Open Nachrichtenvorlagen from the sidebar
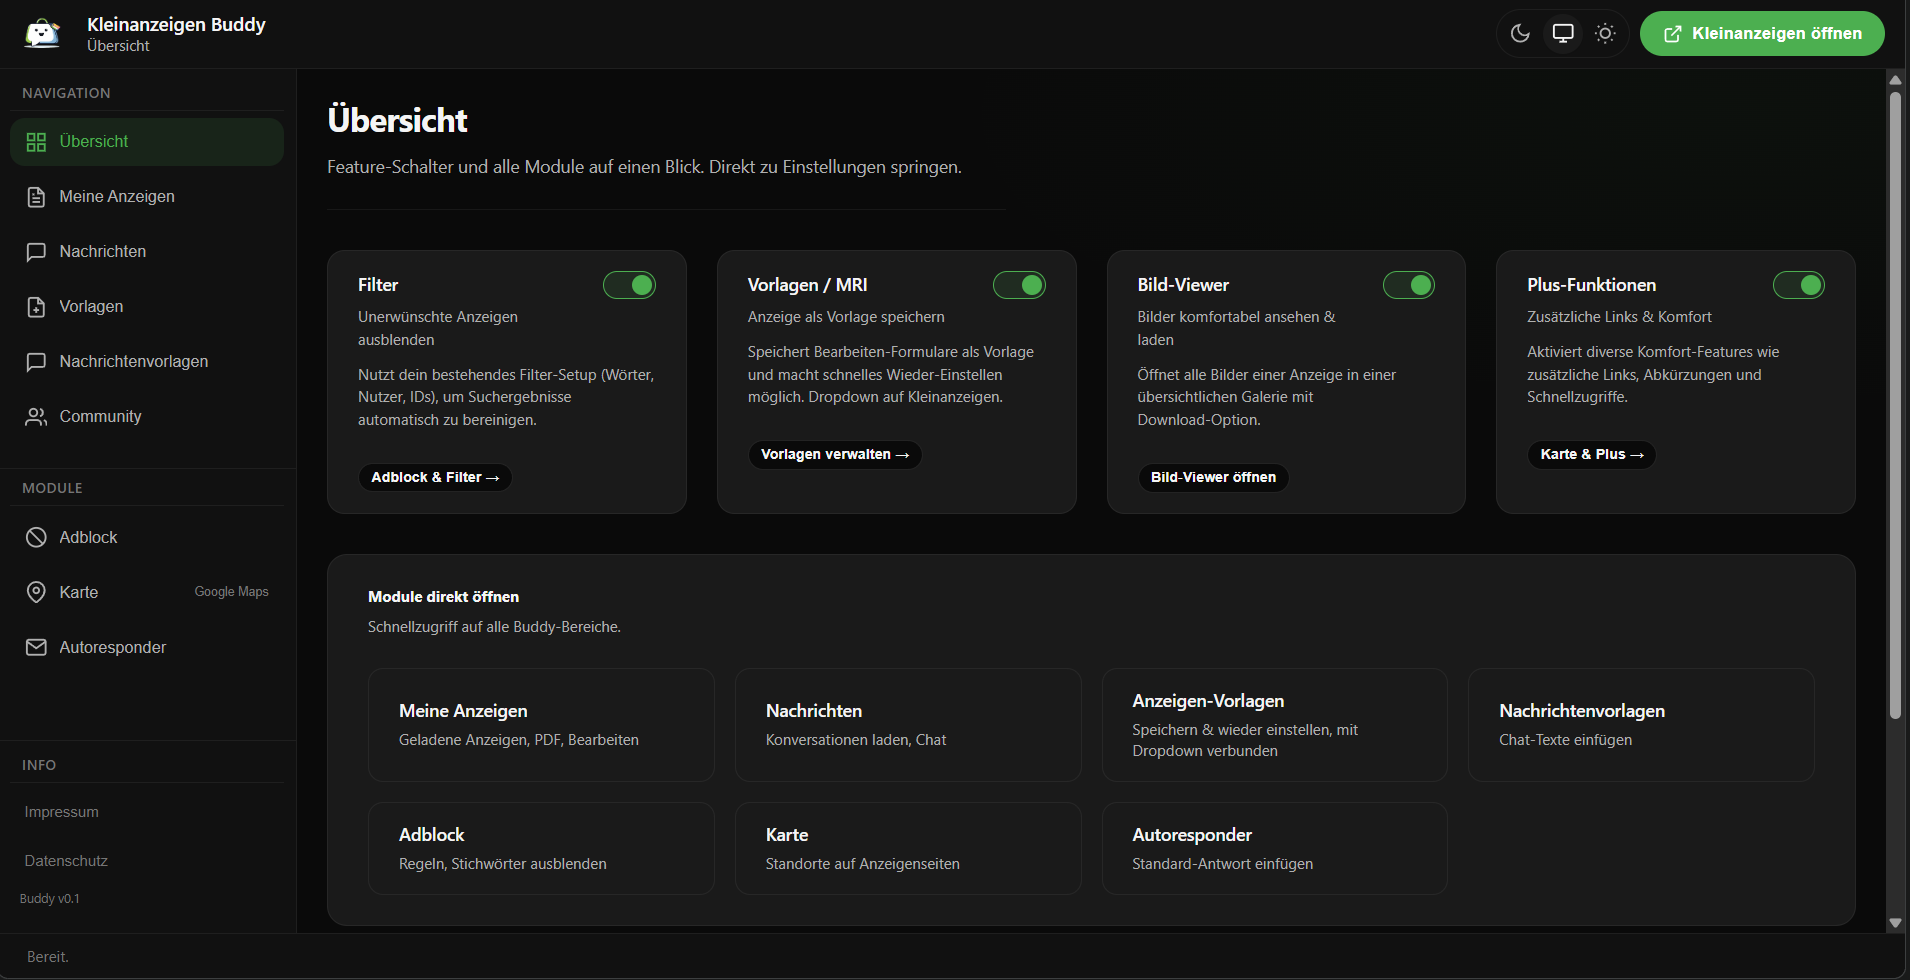The image size is (1910, 980). [x=133, y=361]
